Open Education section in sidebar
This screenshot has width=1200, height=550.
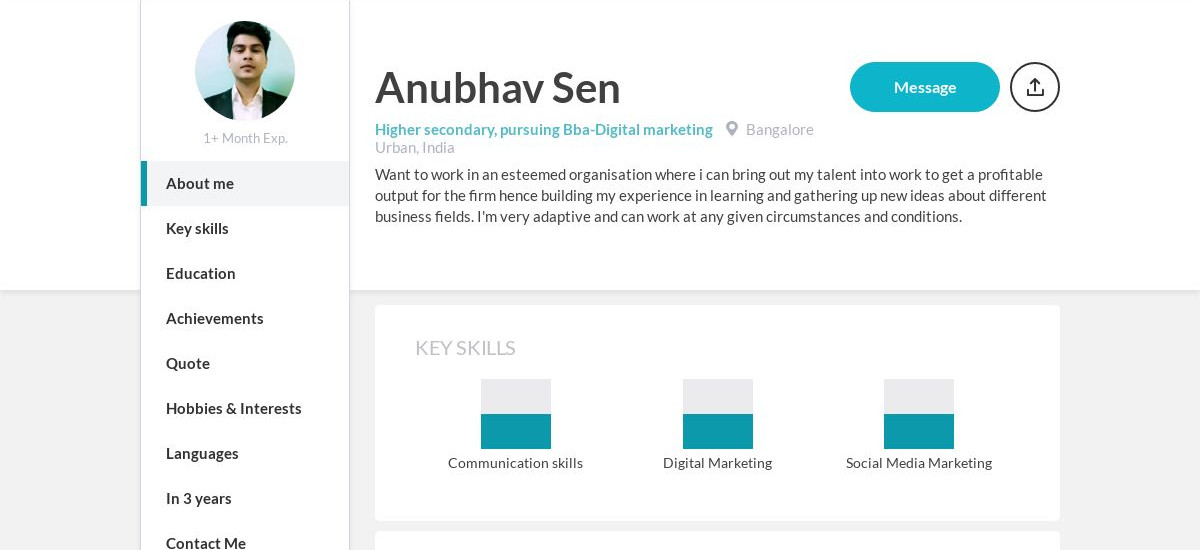pyautogui.click(x=201, y=273)
